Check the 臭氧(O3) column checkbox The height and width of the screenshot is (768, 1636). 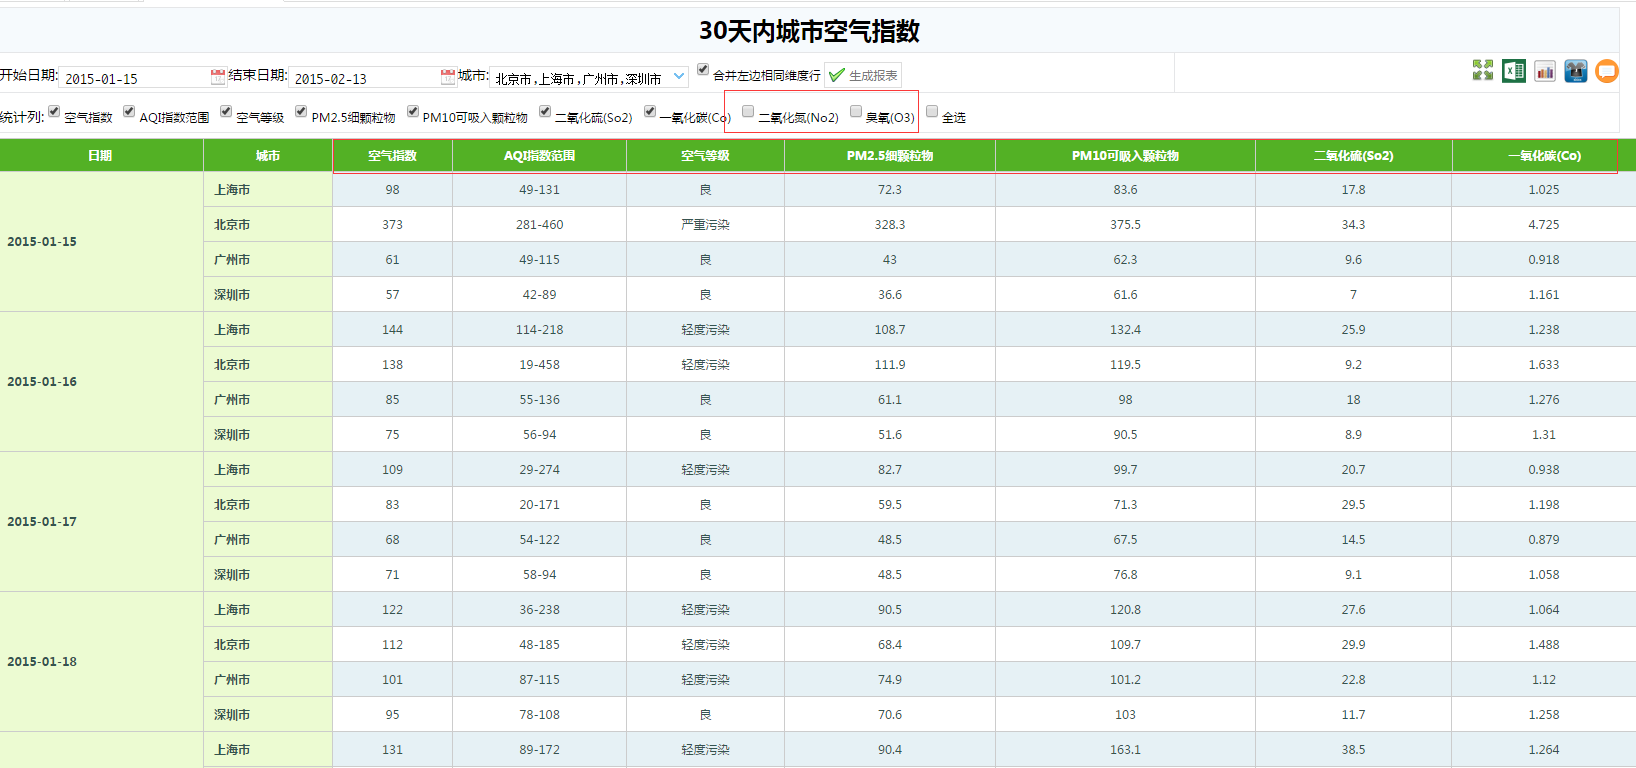(856, 112)
